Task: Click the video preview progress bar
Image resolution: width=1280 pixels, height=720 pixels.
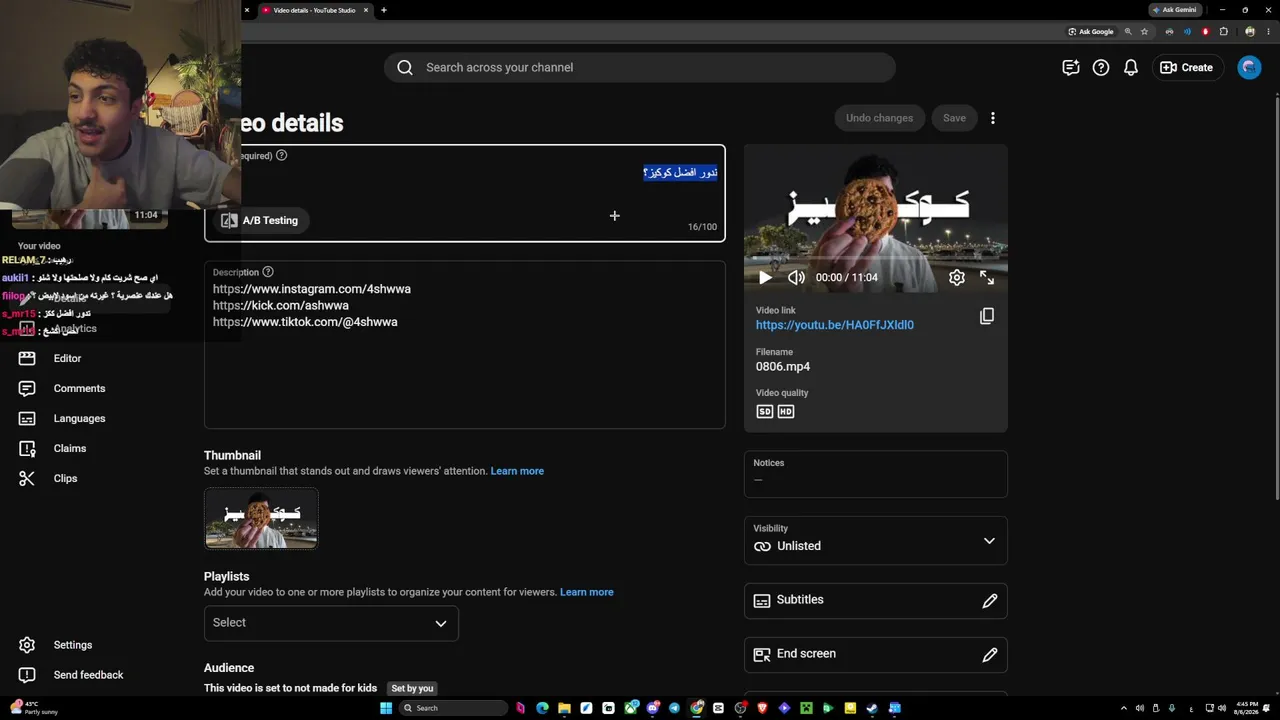Action: point(875,259)
